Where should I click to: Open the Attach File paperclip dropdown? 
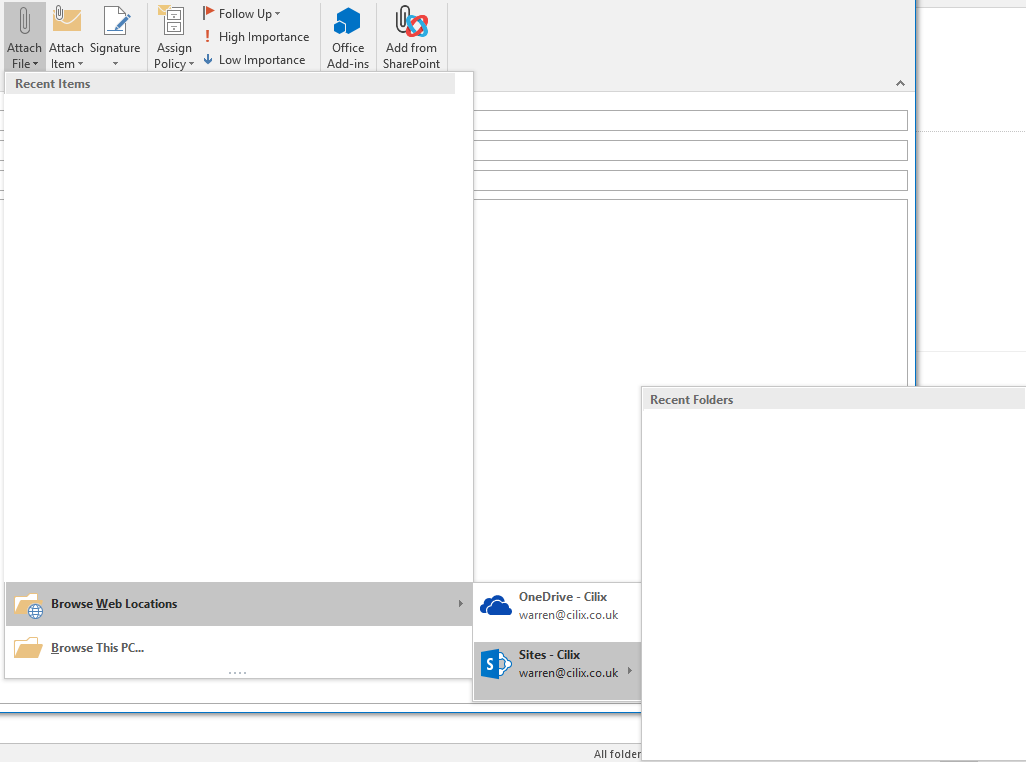24,37
